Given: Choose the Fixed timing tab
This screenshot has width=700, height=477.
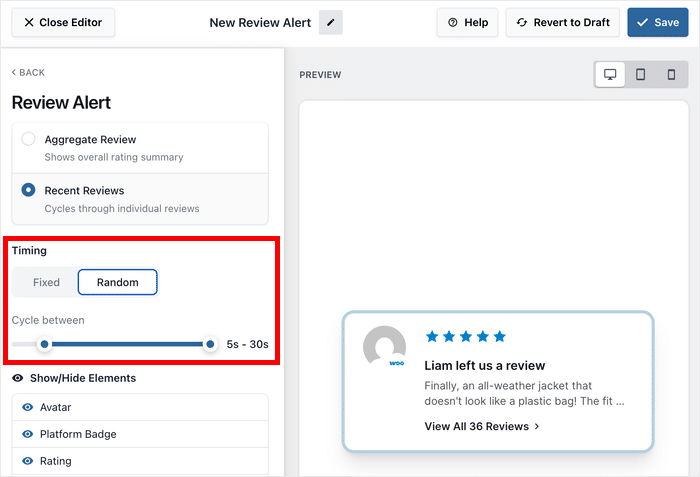Looking at the screenshot, I should tap(46, 283).
